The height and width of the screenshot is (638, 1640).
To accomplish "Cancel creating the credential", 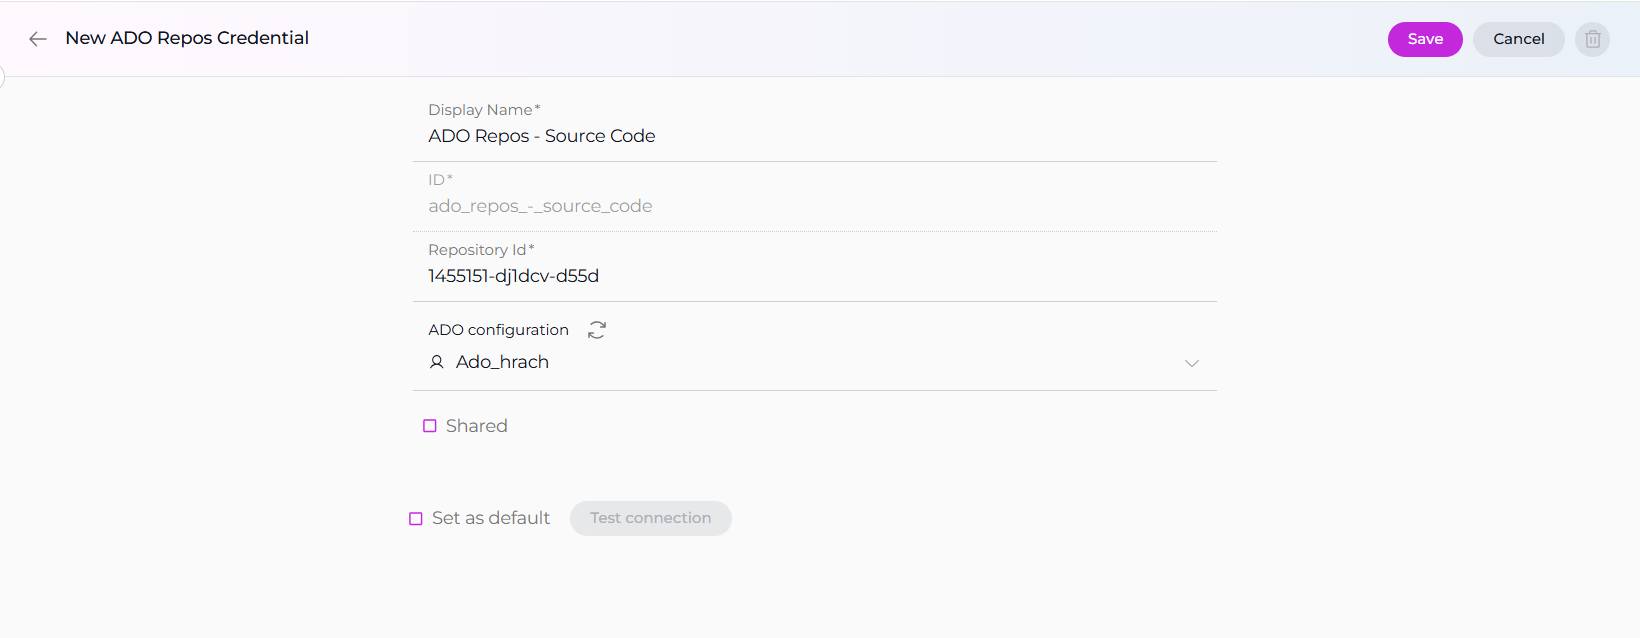I will click(1518, 39).
